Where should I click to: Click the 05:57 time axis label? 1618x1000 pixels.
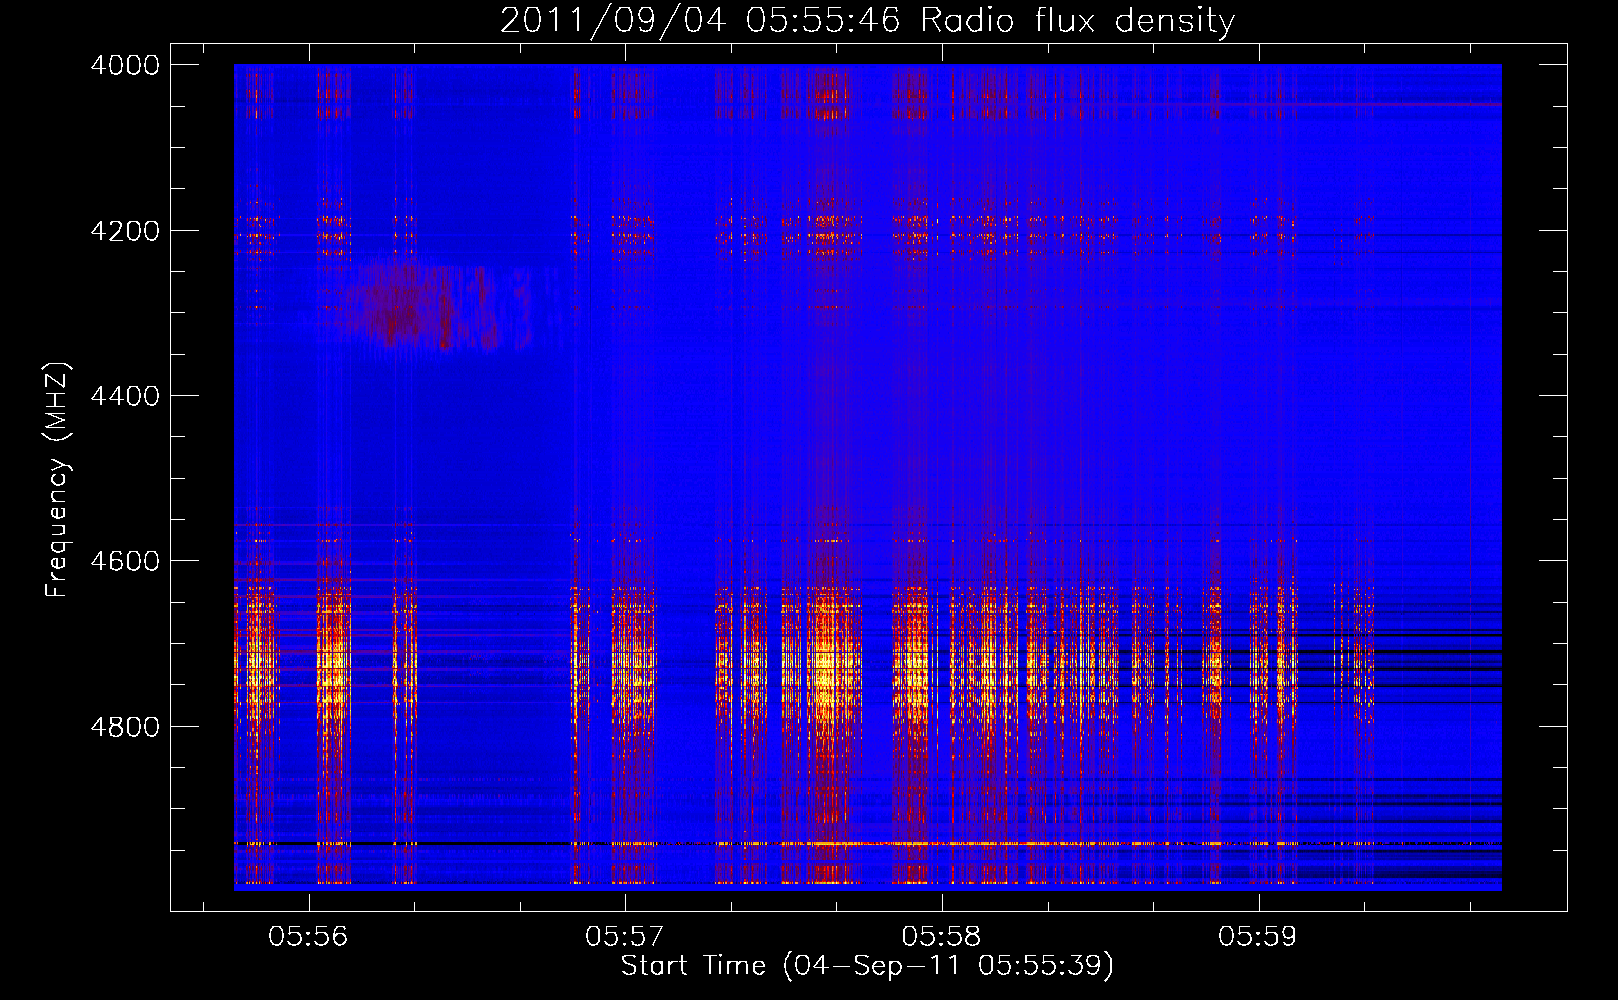[x=625, y=937]
